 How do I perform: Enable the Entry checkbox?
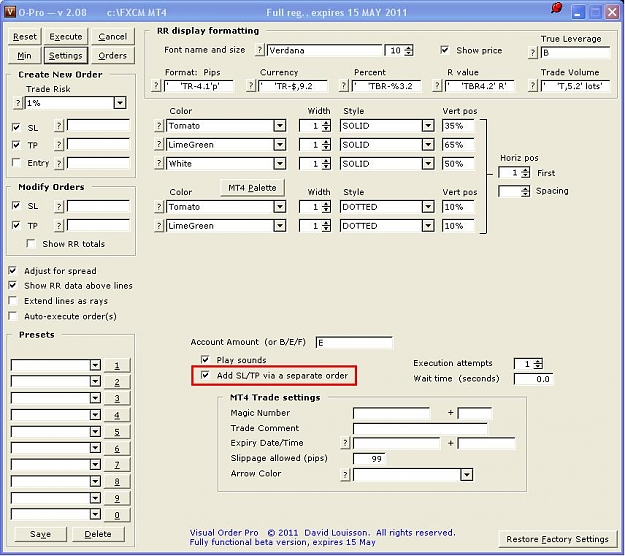click(x=16, y=162)
